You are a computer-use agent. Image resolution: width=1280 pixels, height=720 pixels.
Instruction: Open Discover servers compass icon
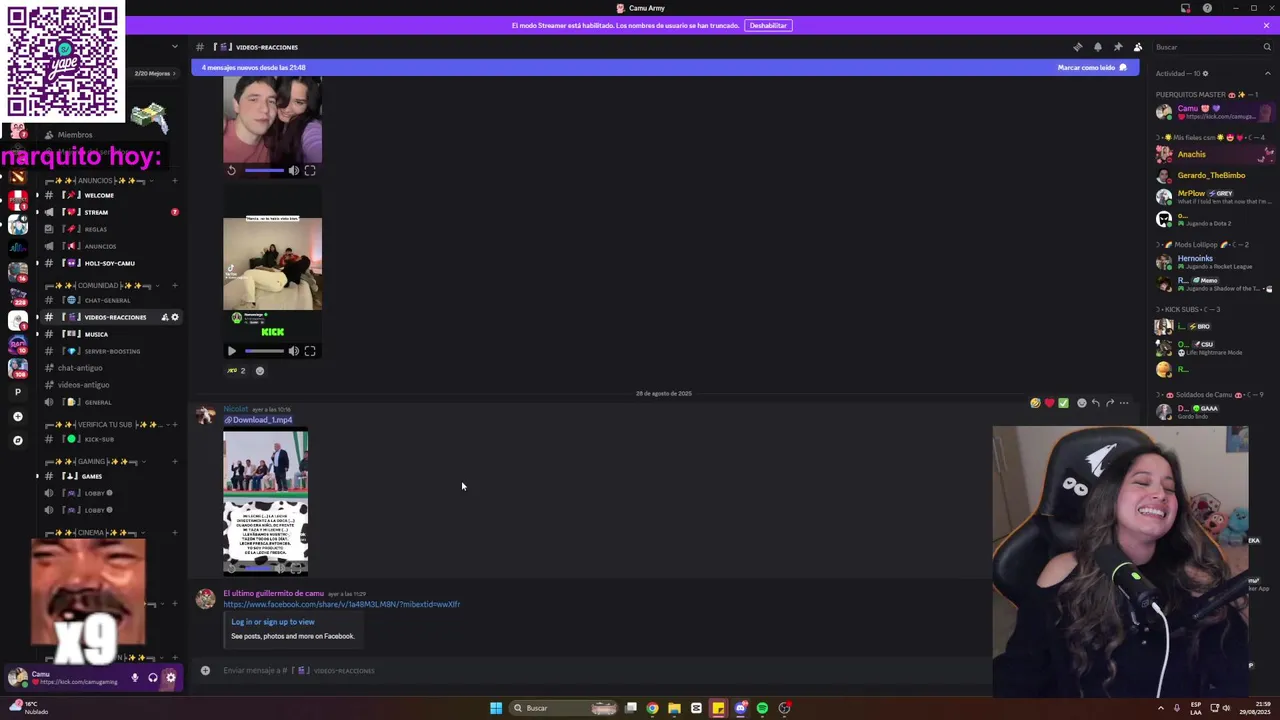pos(17,440)
